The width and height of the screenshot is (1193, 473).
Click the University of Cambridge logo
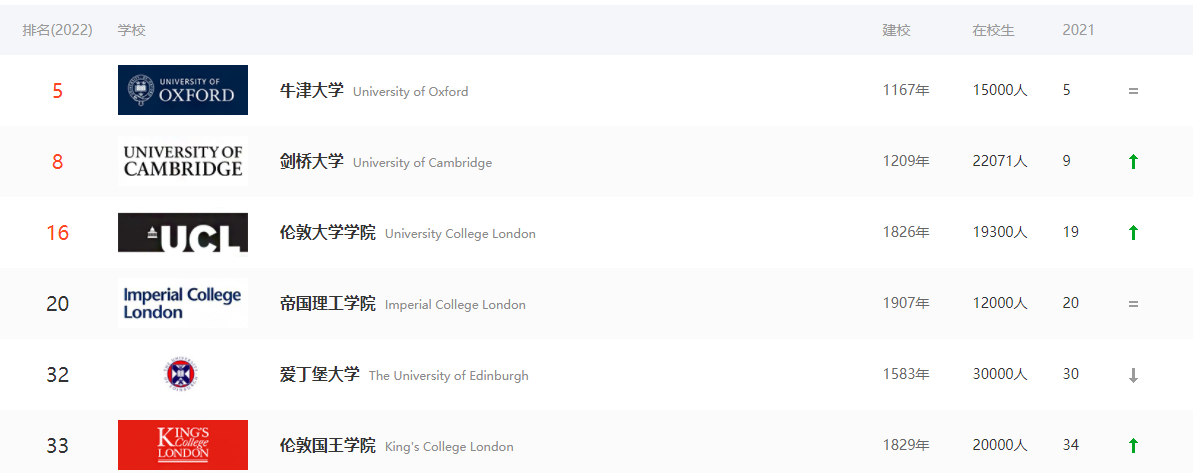182,161
